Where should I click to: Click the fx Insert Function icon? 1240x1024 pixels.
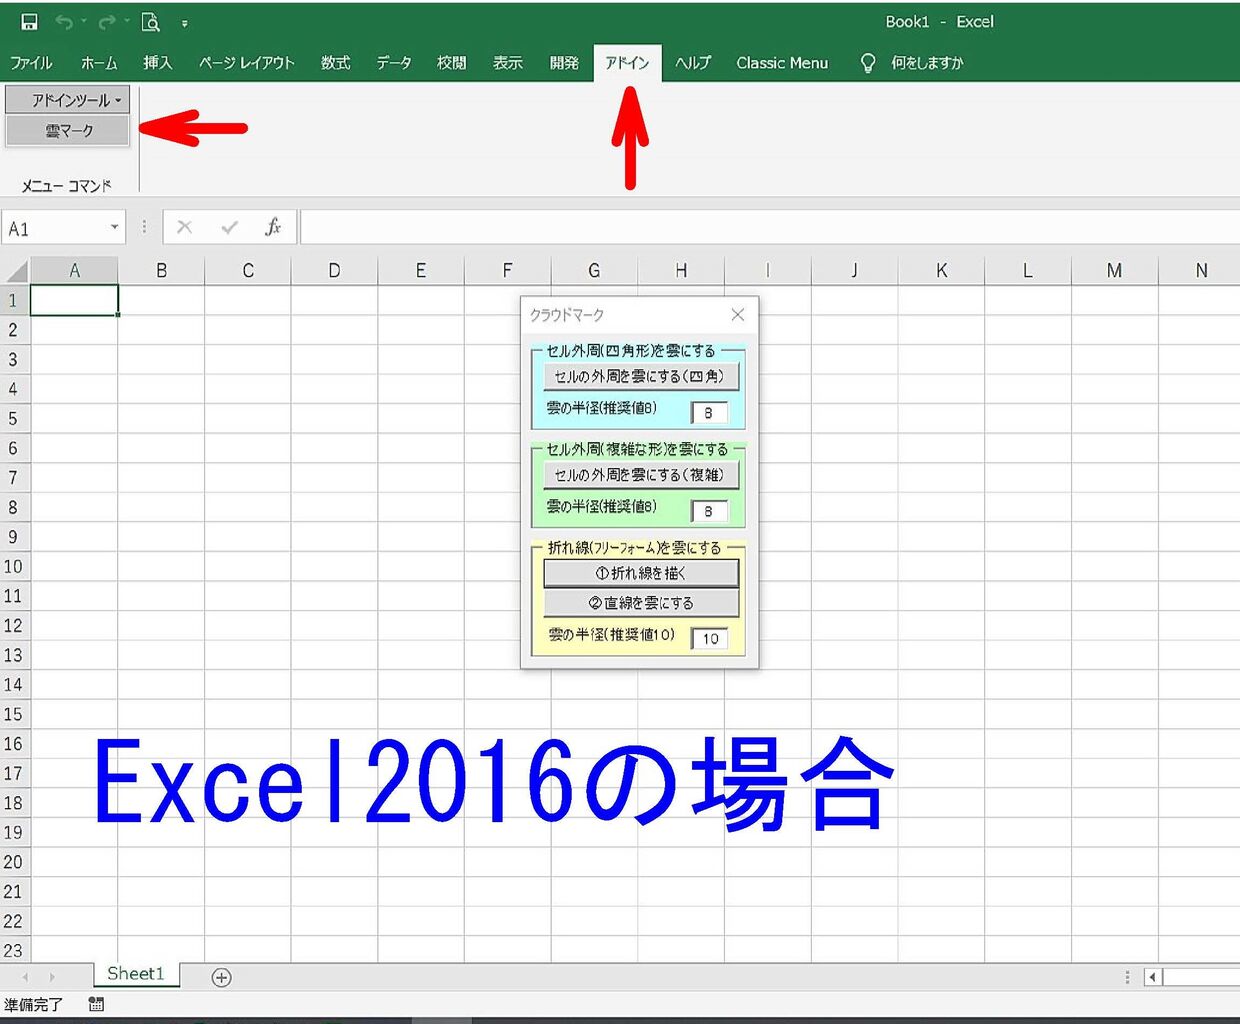(x=272, y=226)
